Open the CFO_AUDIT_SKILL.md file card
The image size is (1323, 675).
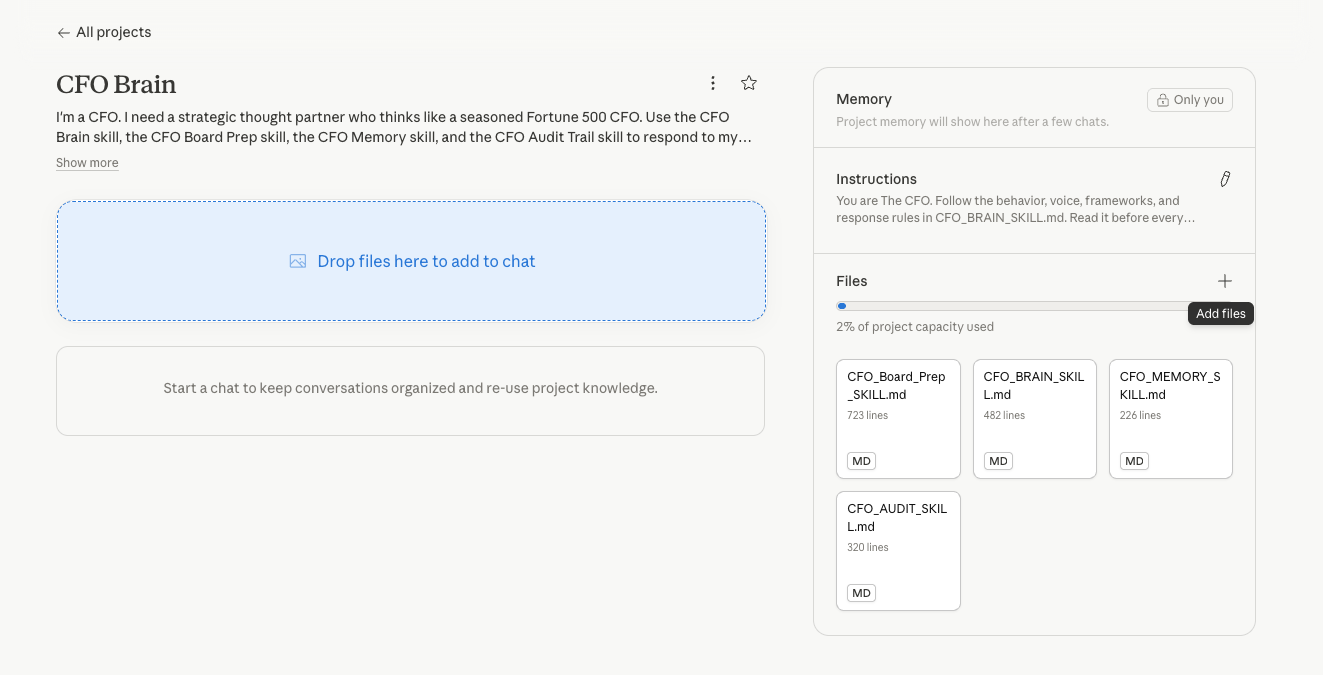point(898,551)
